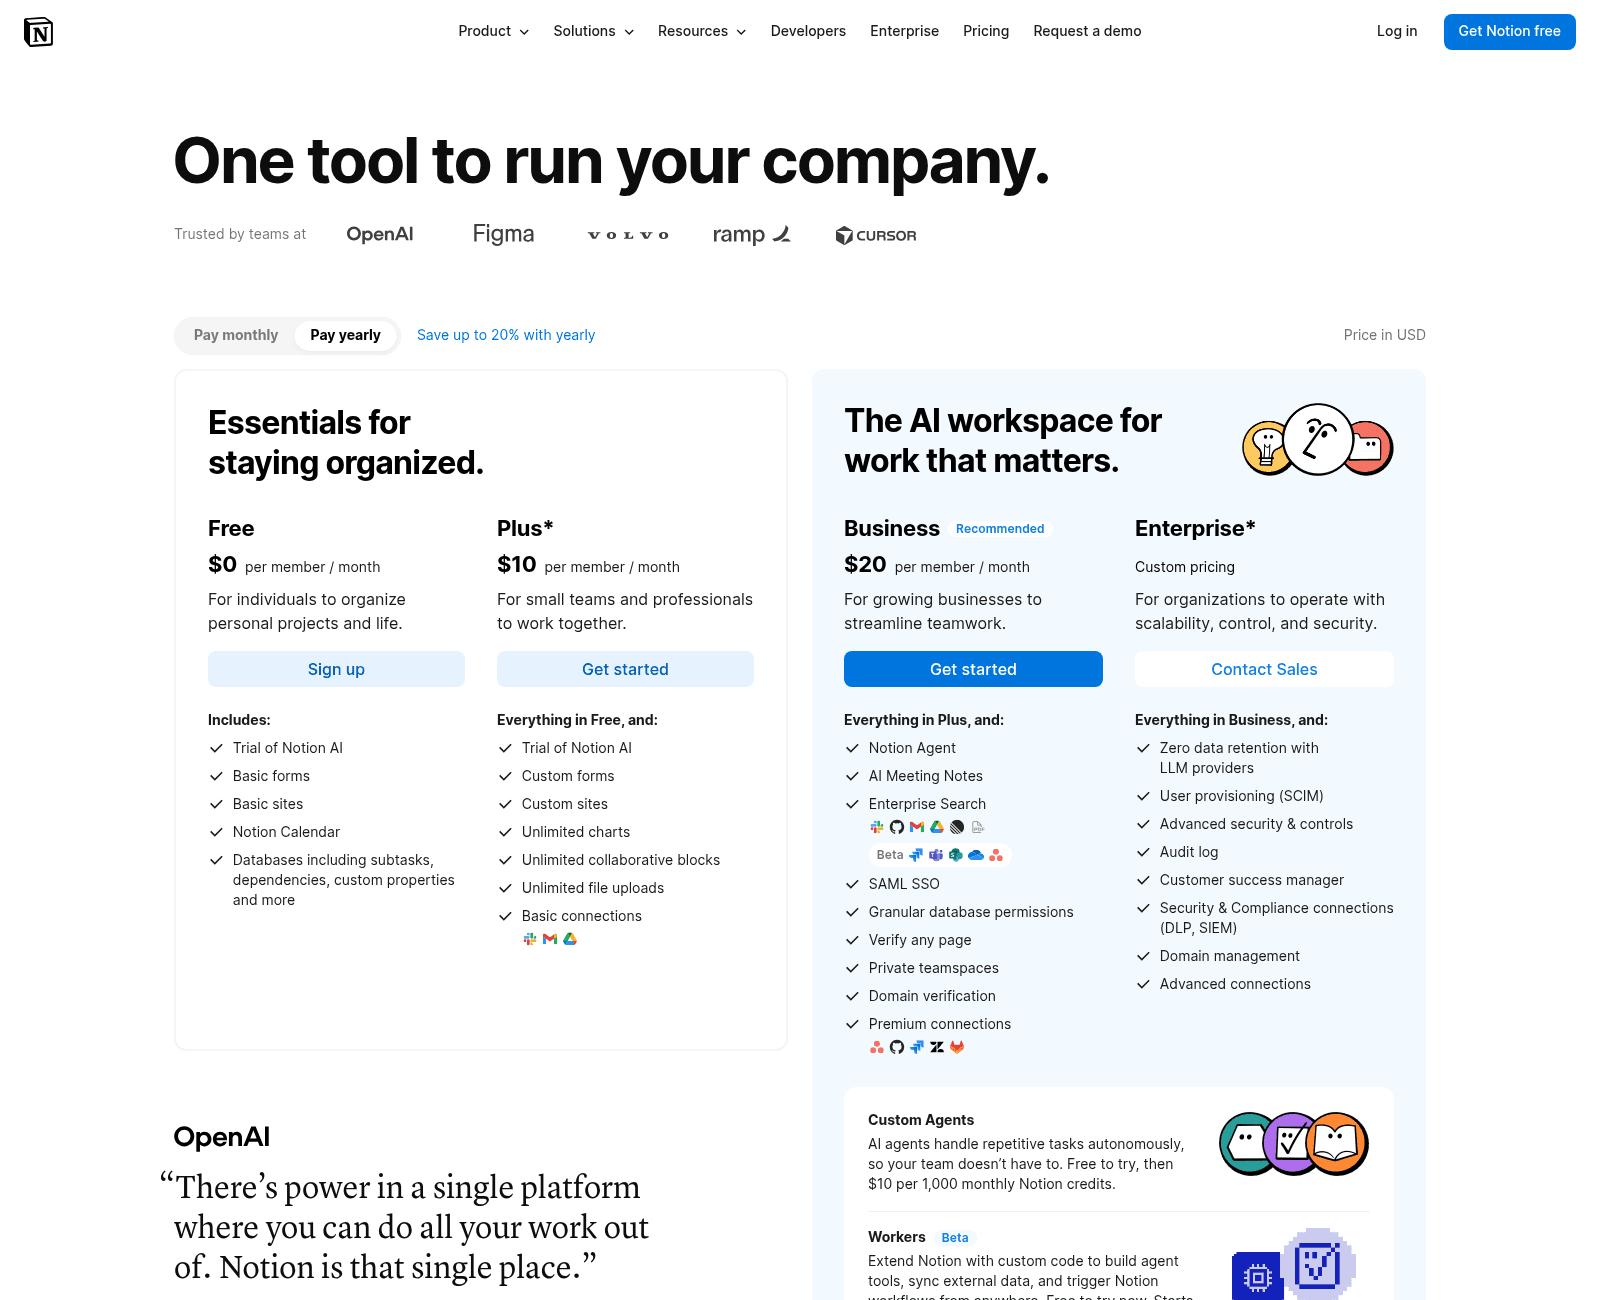1600x1300 pixels.
Task: Click 'Unlimited charts' in Plus features
Action: pyautogui.click(x=576, y=832)
